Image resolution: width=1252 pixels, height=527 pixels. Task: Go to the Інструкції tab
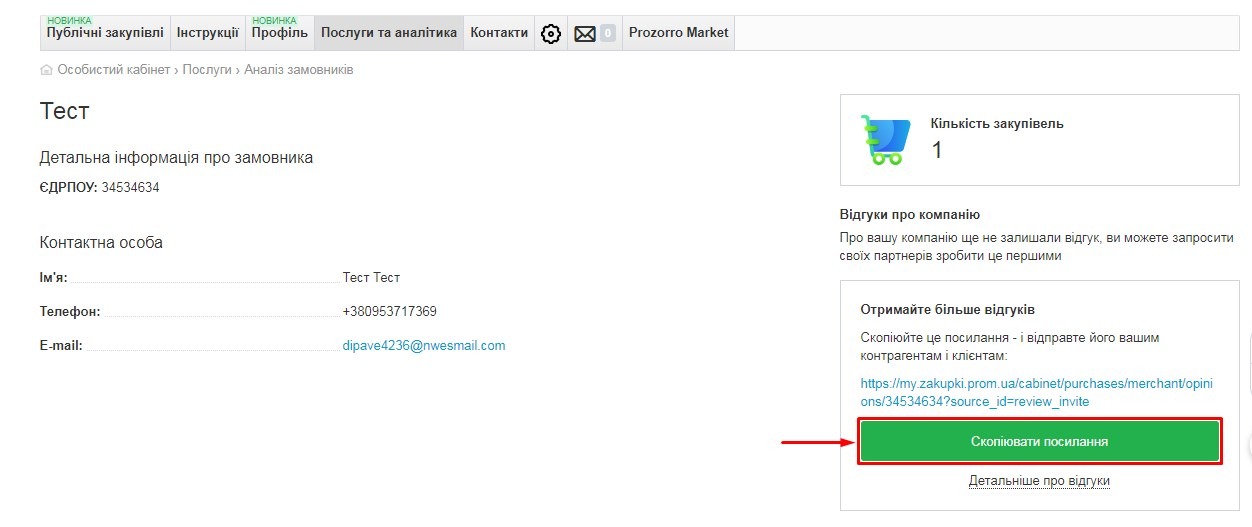coord(207,33)
